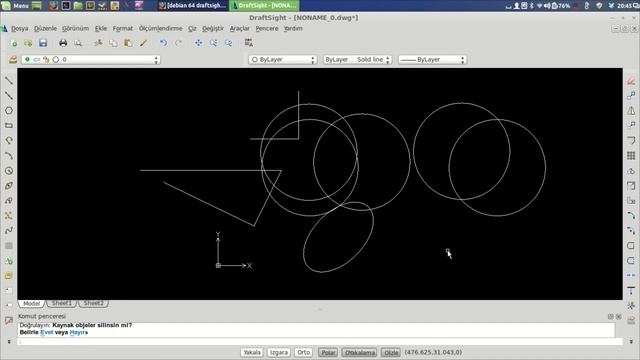Open the Ekle menu
The image size is (640, 360).
(x=101, y=29)
